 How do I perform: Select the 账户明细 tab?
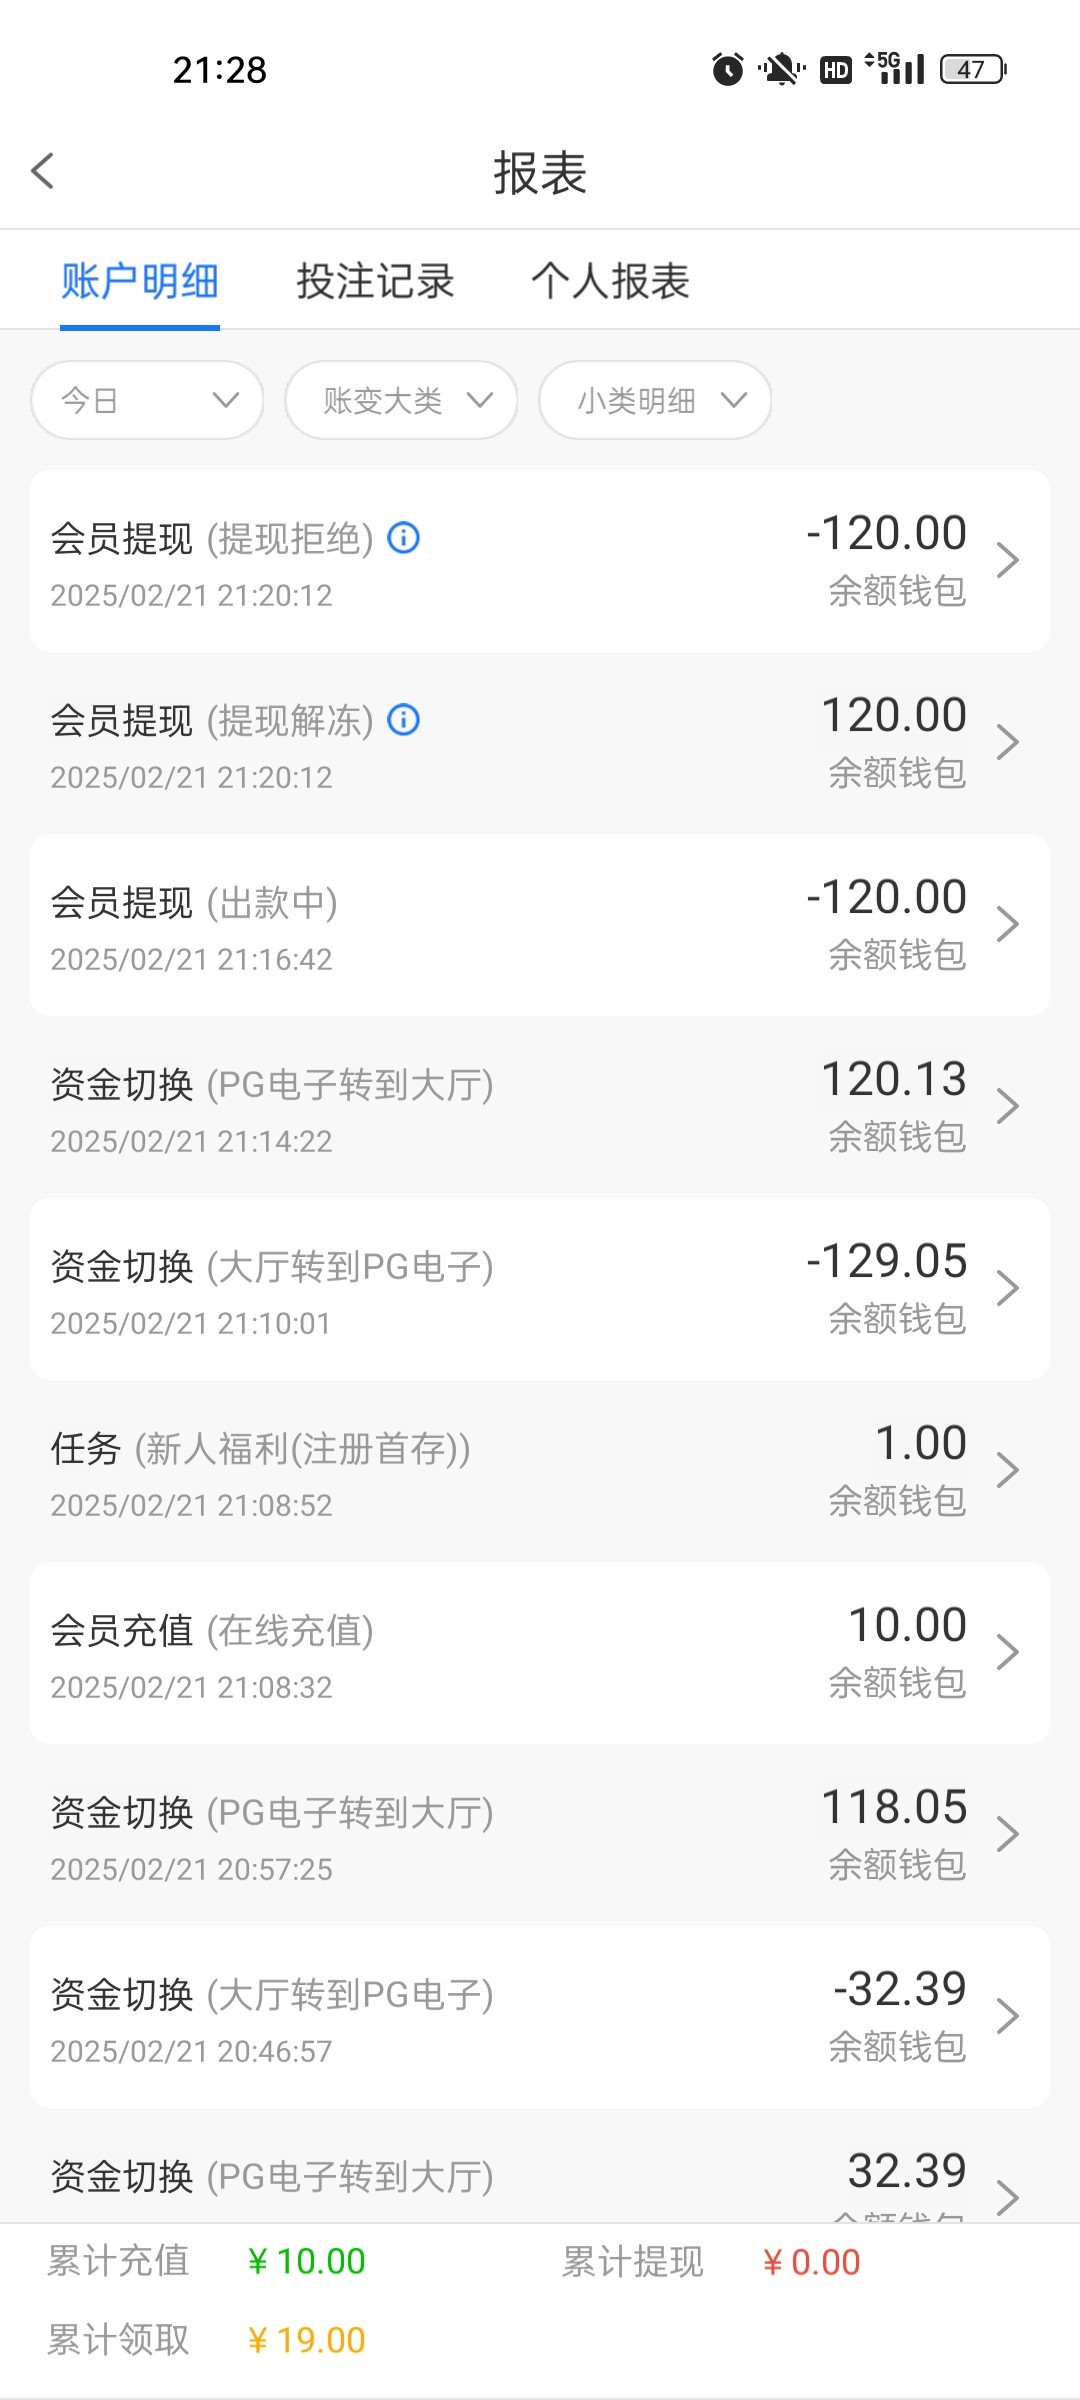[140, 281]
